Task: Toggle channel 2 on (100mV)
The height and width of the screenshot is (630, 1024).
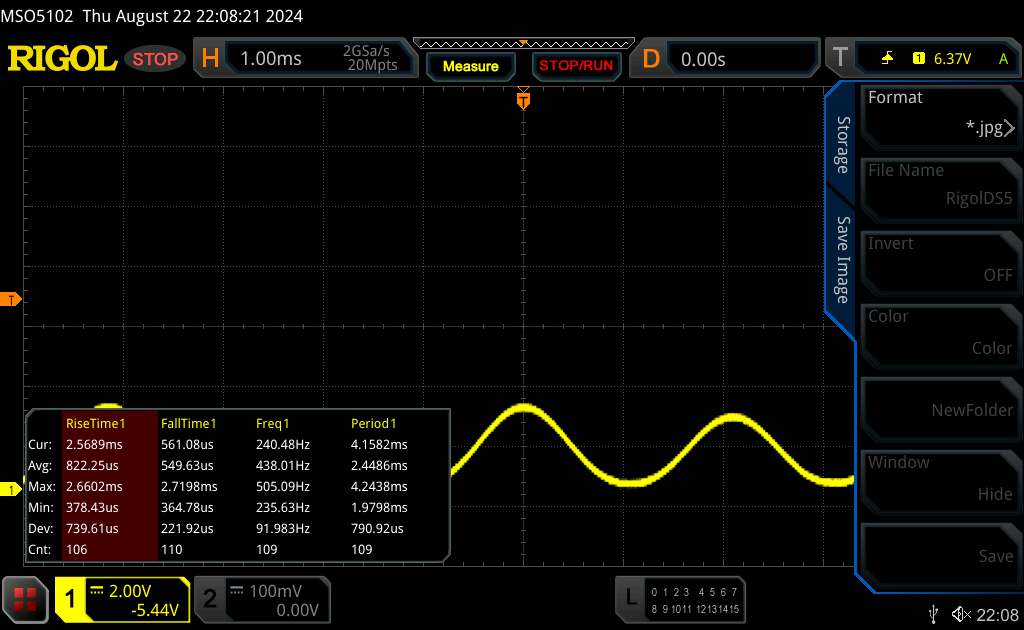Action: [x=258, y=599]
